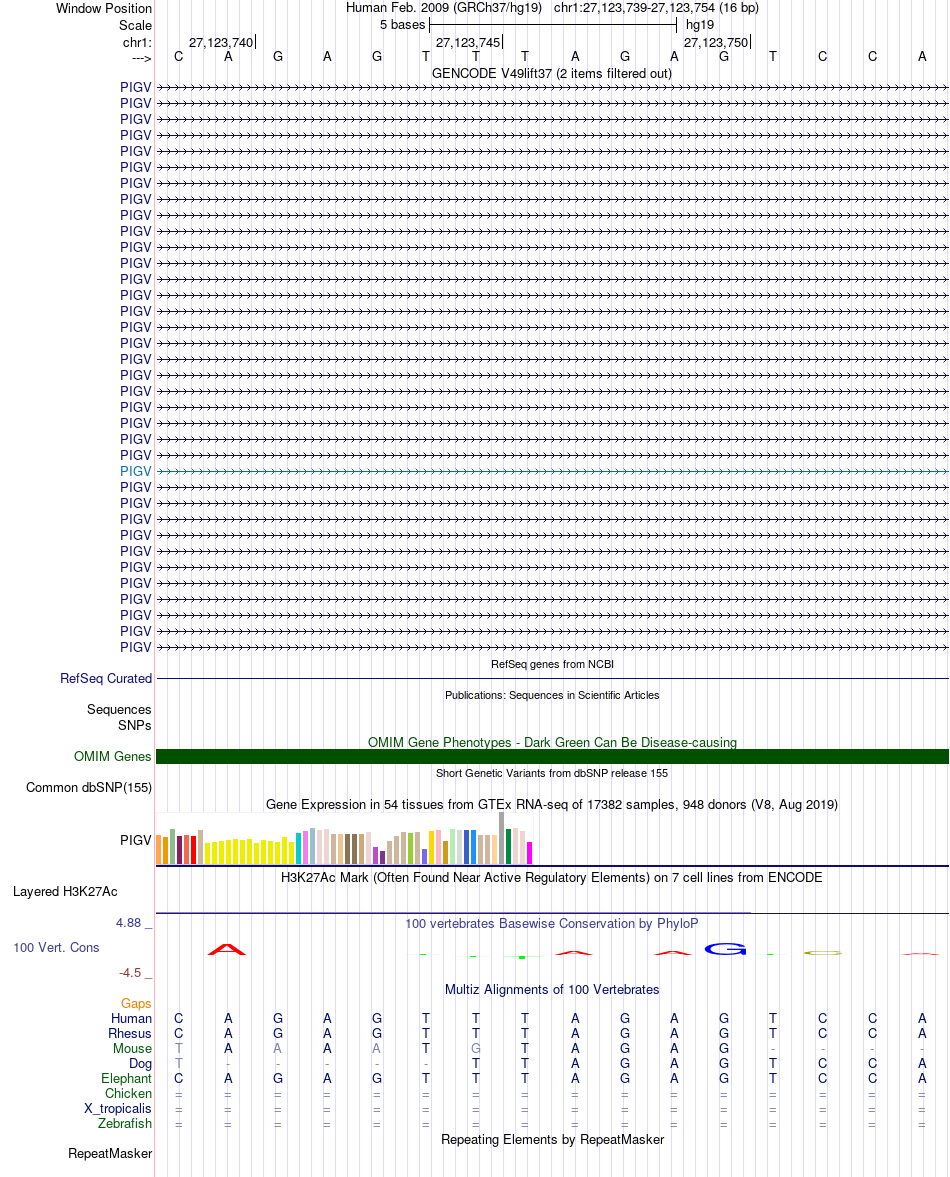
Task: Click the OMIM Genes track label
Action: pyautogui.click(x=113, y=757)
